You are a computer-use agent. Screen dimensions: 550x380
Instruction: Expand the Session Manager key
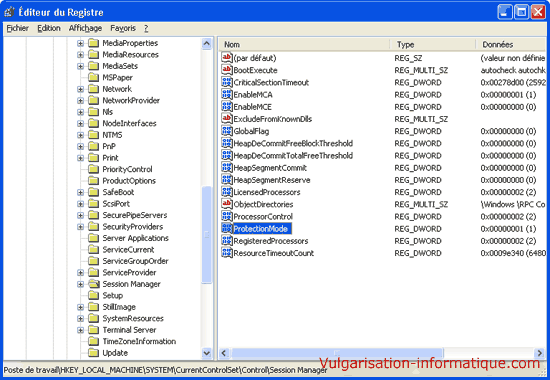click(x=80, y=284)
